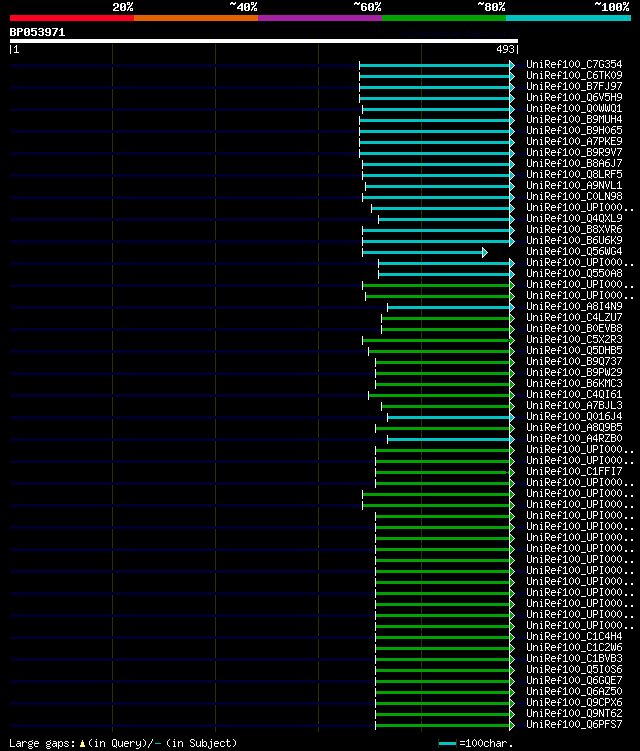
Task: Click the end-position label 493
Action: (505, 49)
